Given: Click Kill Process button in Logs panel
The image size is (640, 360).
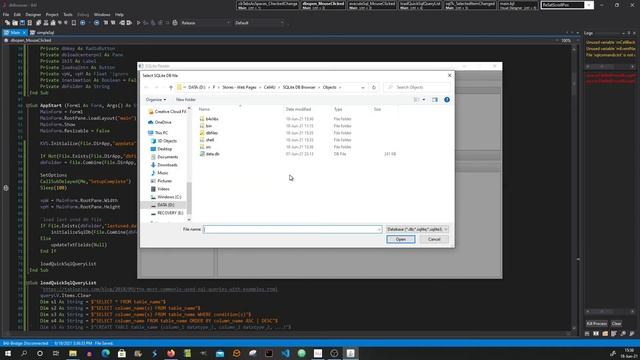Looking at the screenshot, I should click(596, 324).
